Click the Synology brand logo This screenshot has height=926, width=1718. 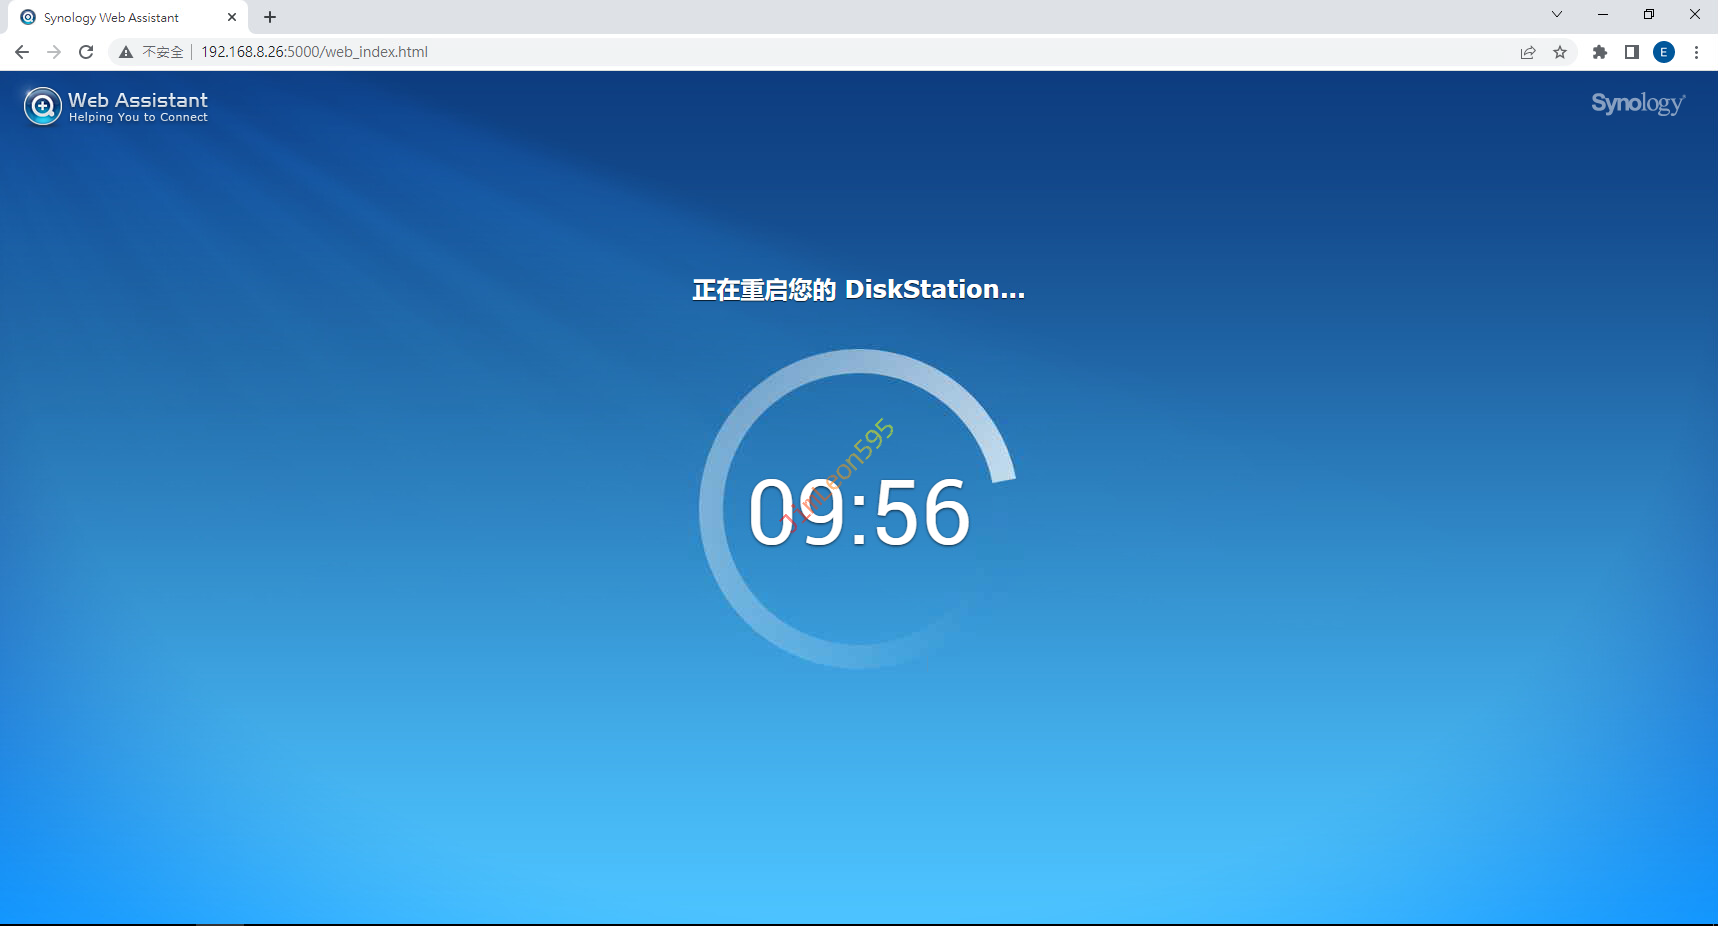click(x=1637, y=104)
